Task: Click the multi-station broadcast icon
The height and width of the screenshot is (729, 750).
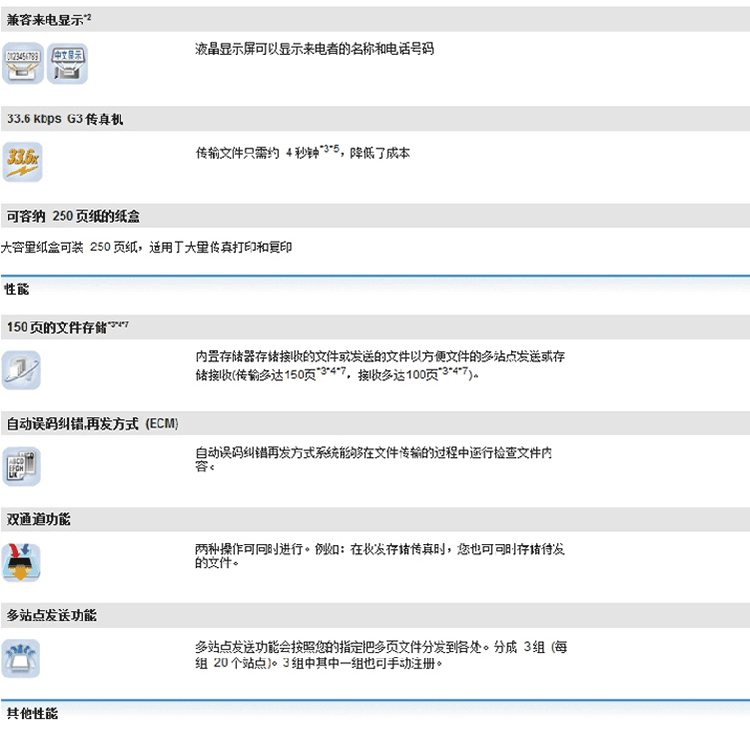Action: pos(21,659)
